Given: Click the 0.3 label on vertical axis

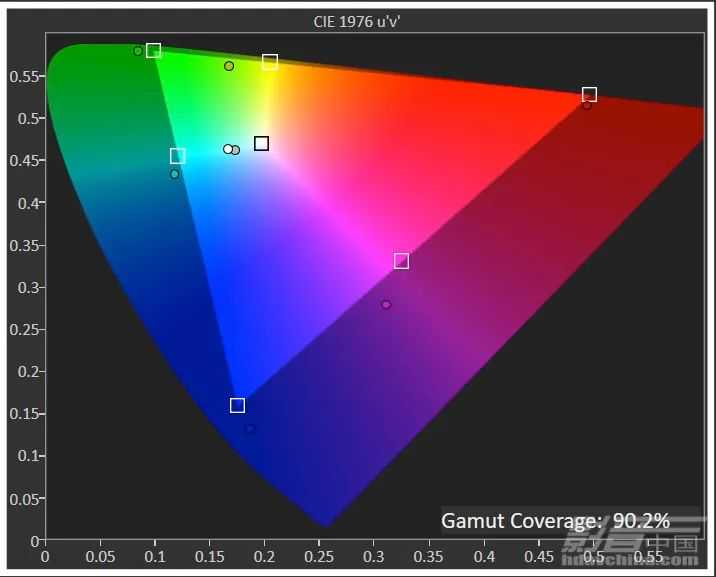Looking at the screenshot, I should (28, 287).
